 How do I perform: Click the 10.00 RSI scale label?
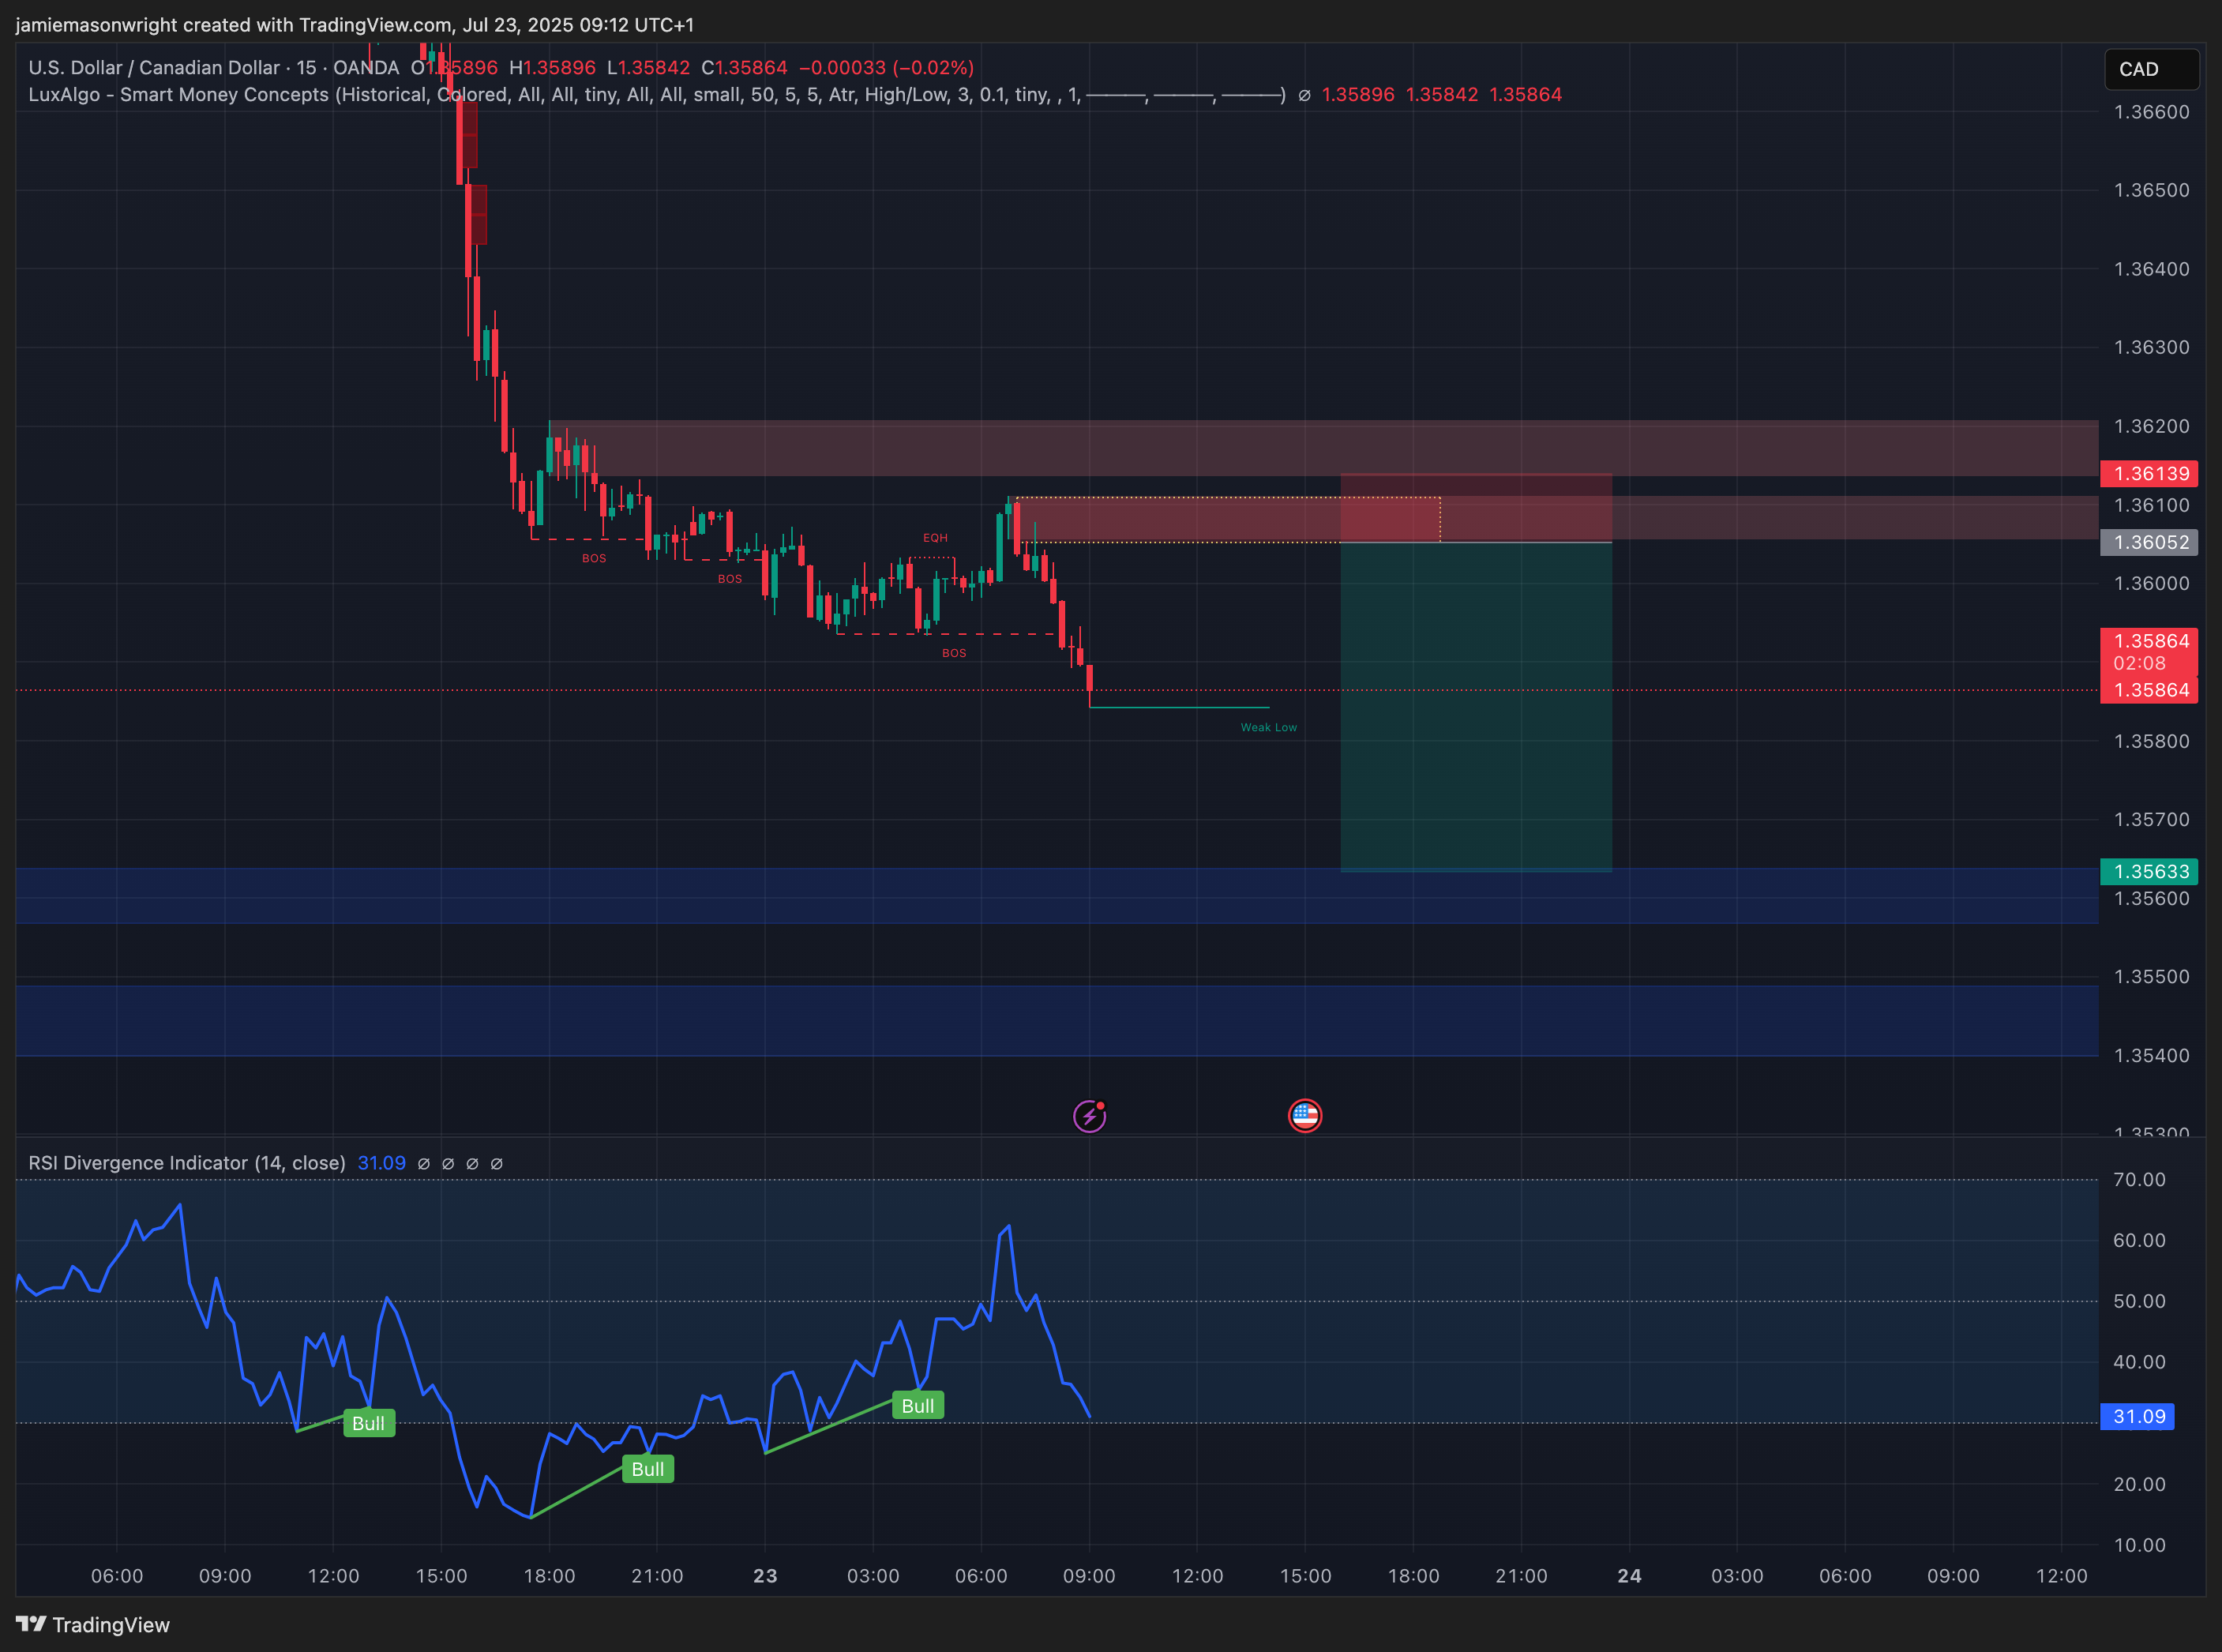tap(2139, 1545)
